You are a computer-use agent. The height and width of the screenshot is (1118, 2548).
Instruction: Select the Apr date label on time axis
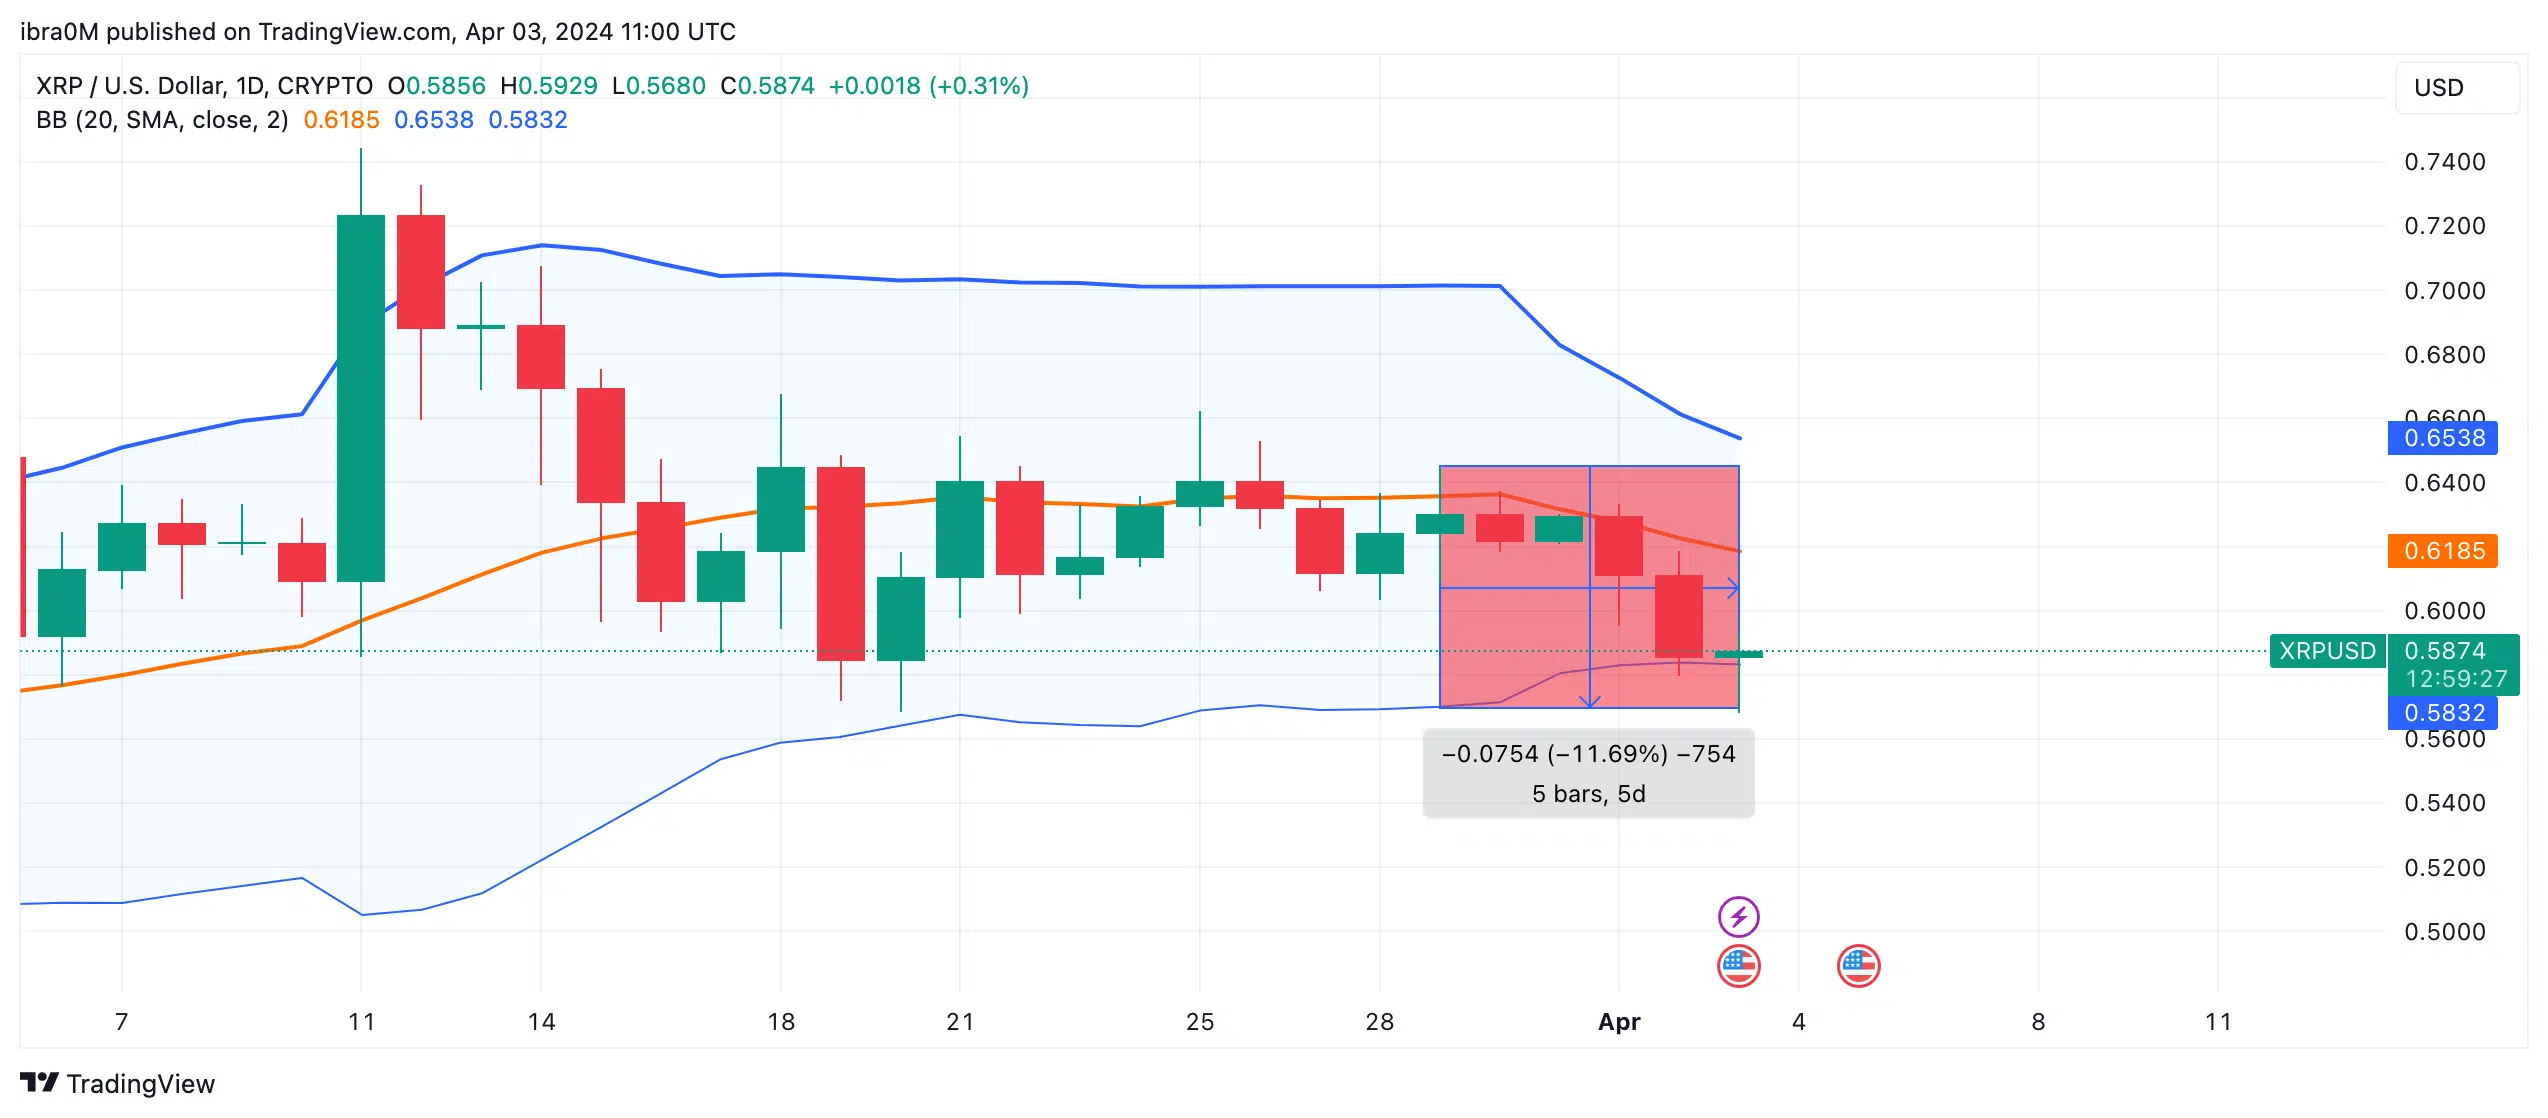(1619, 1022)
